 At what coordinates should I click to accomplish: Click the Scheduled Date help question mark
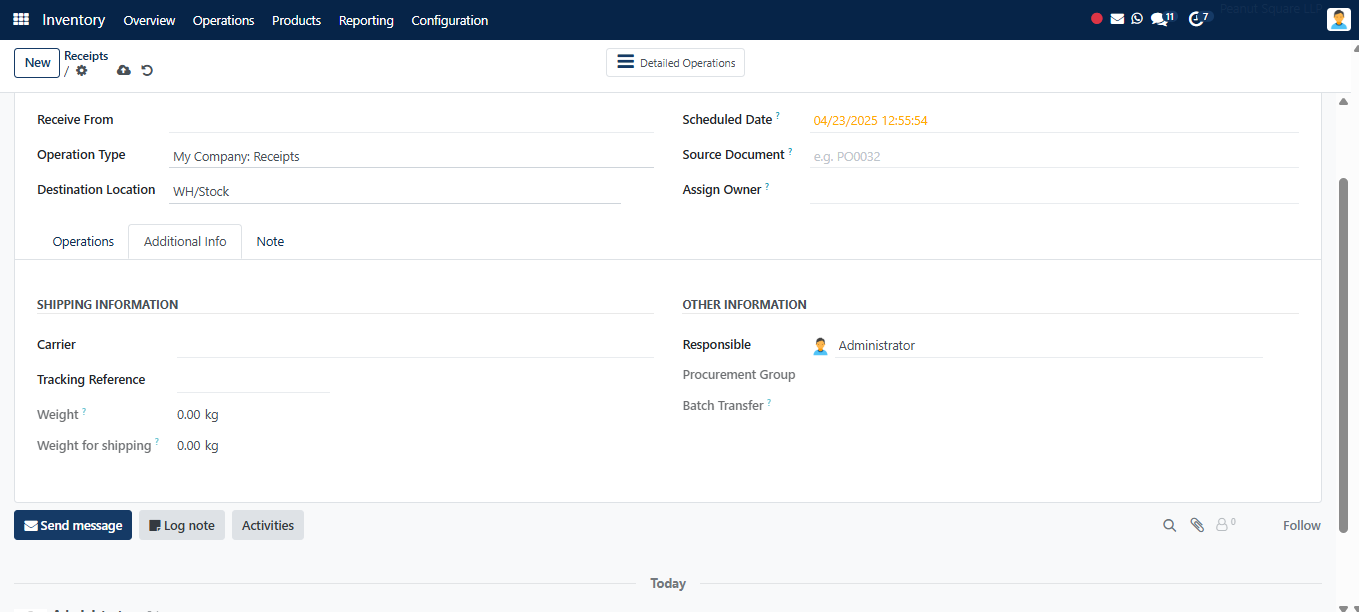click(x=778, y=117)
